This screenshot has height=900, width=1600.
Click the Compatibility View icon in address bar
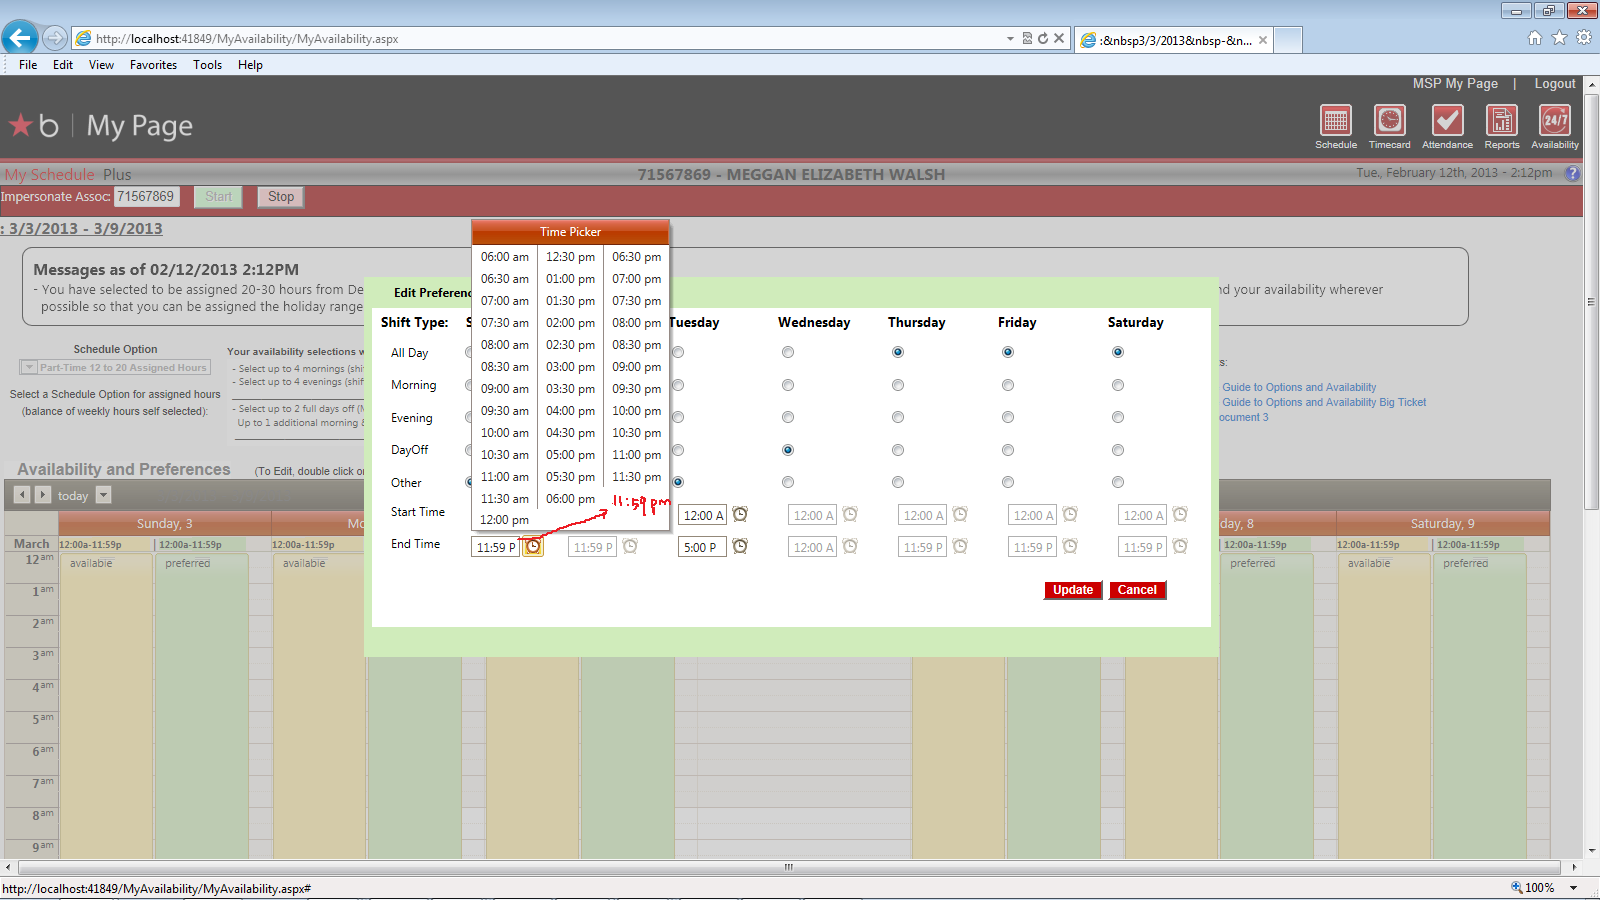[x=1027, y=38]
